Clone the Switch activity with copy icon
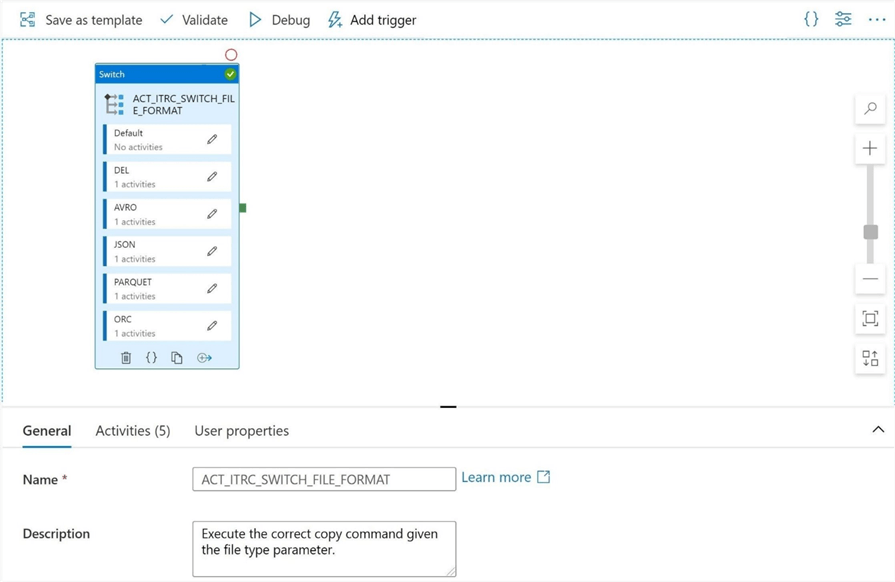This screenshot has height=582, width=895. [178, 357]
